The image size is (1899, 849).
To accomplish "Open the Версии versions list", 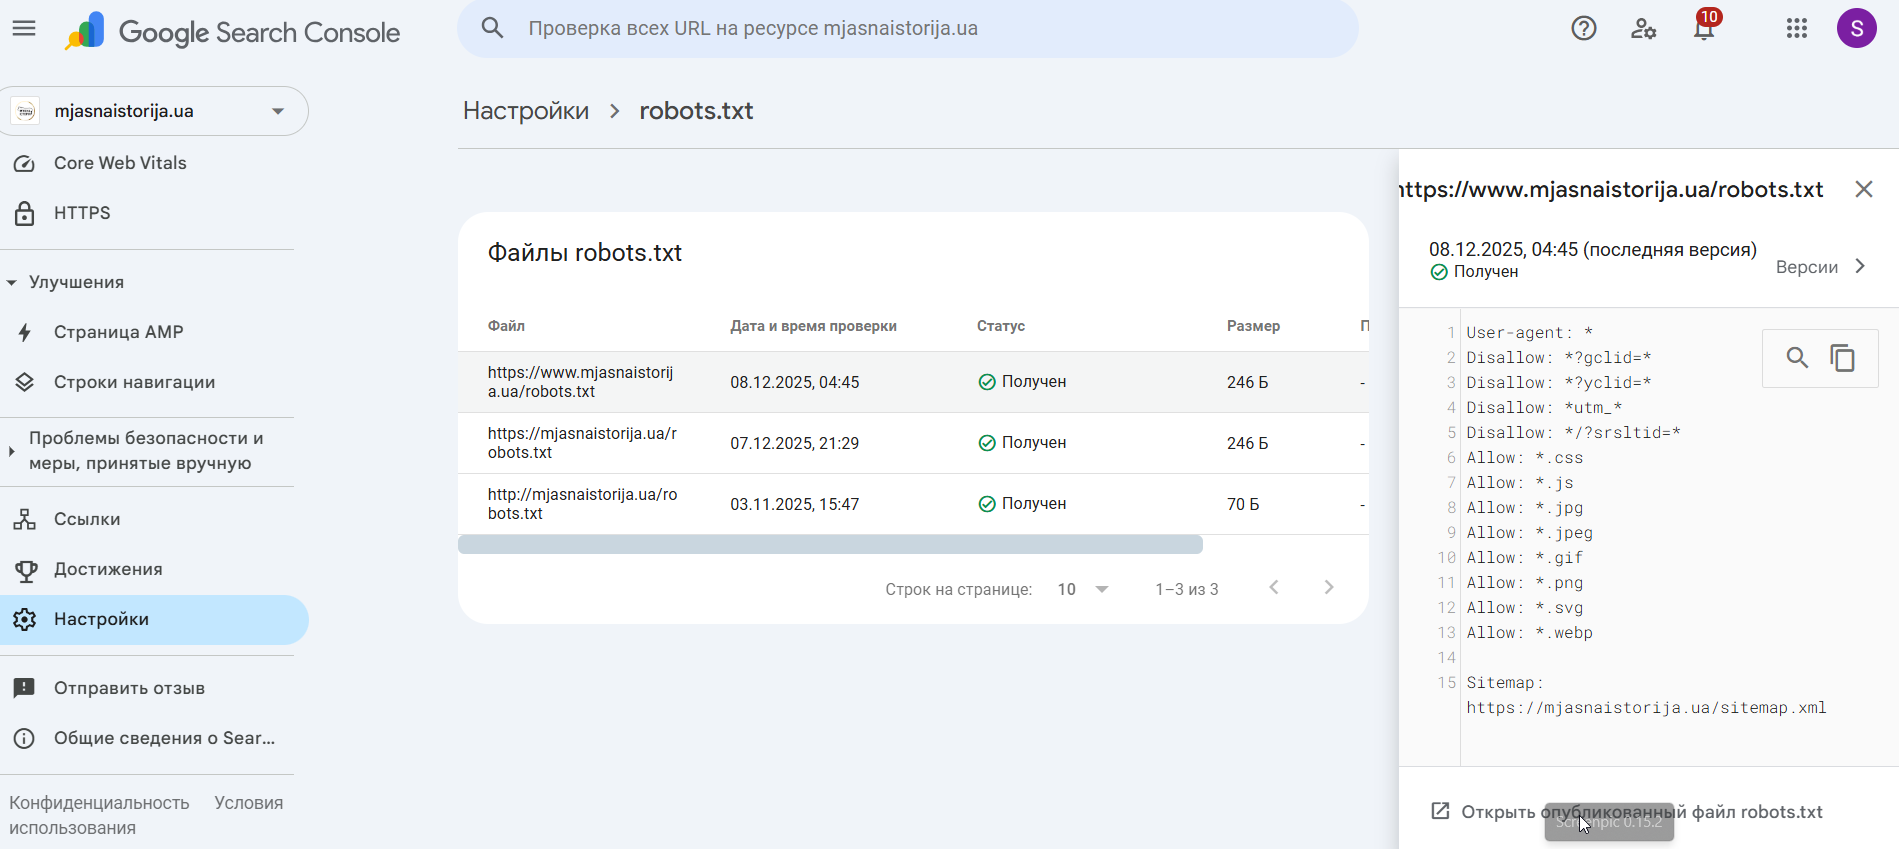I will coord(1821,267).
